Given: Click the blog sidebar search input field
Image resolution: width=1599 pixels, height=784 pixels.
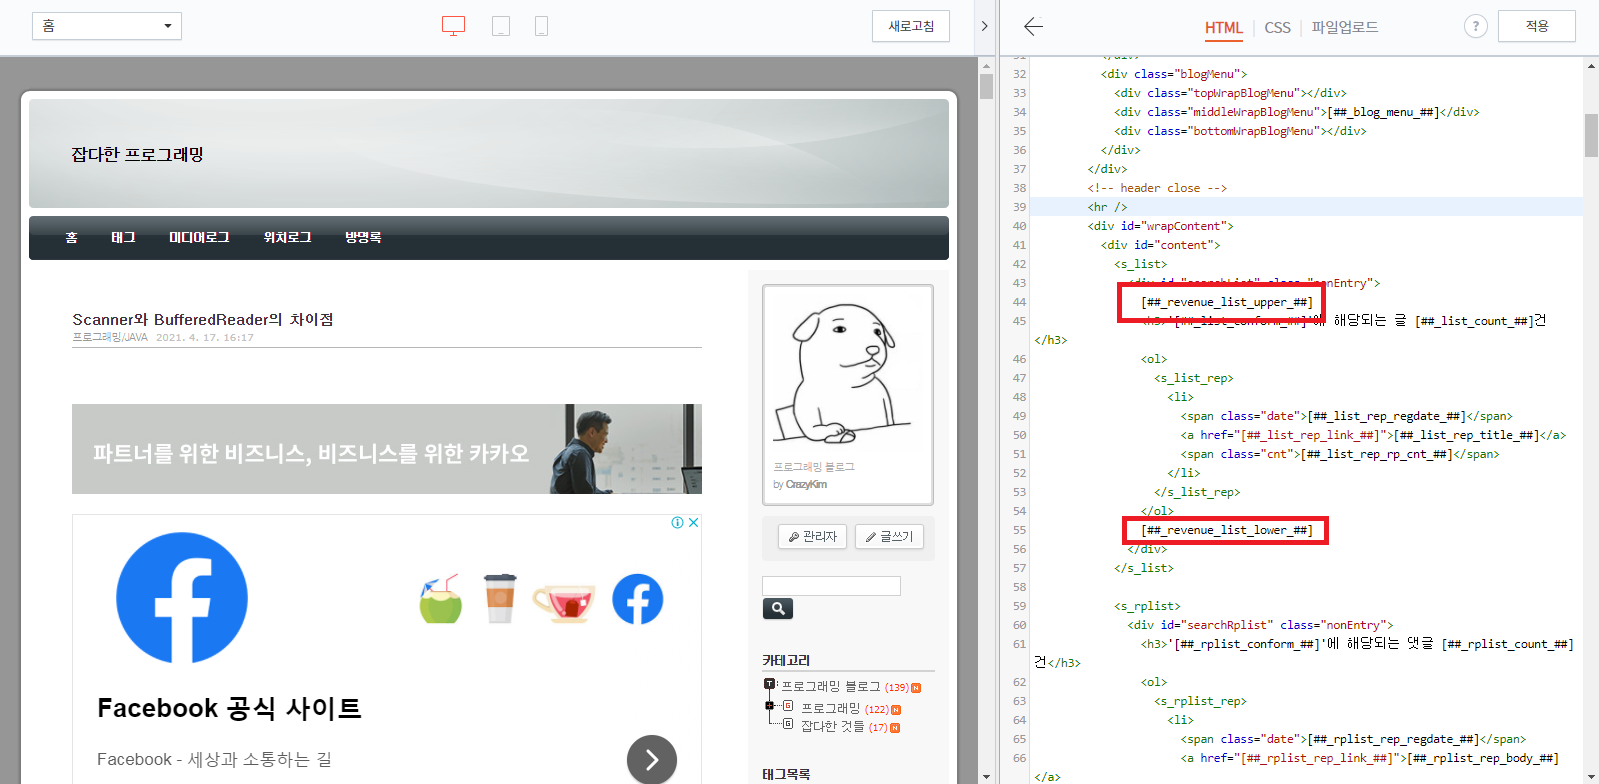Looking at the screenshot, I should coord(831,586).
